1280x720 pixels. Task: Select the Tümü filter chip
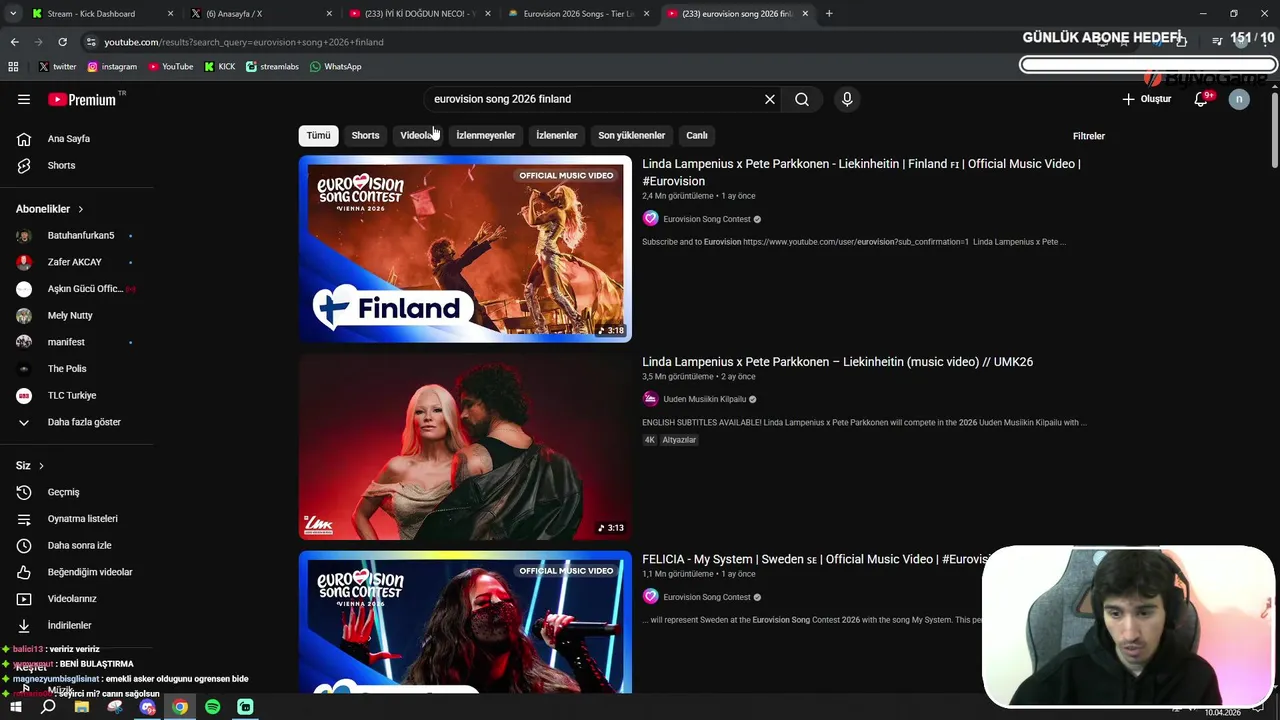pyautogui.click(x=318, y=135)
